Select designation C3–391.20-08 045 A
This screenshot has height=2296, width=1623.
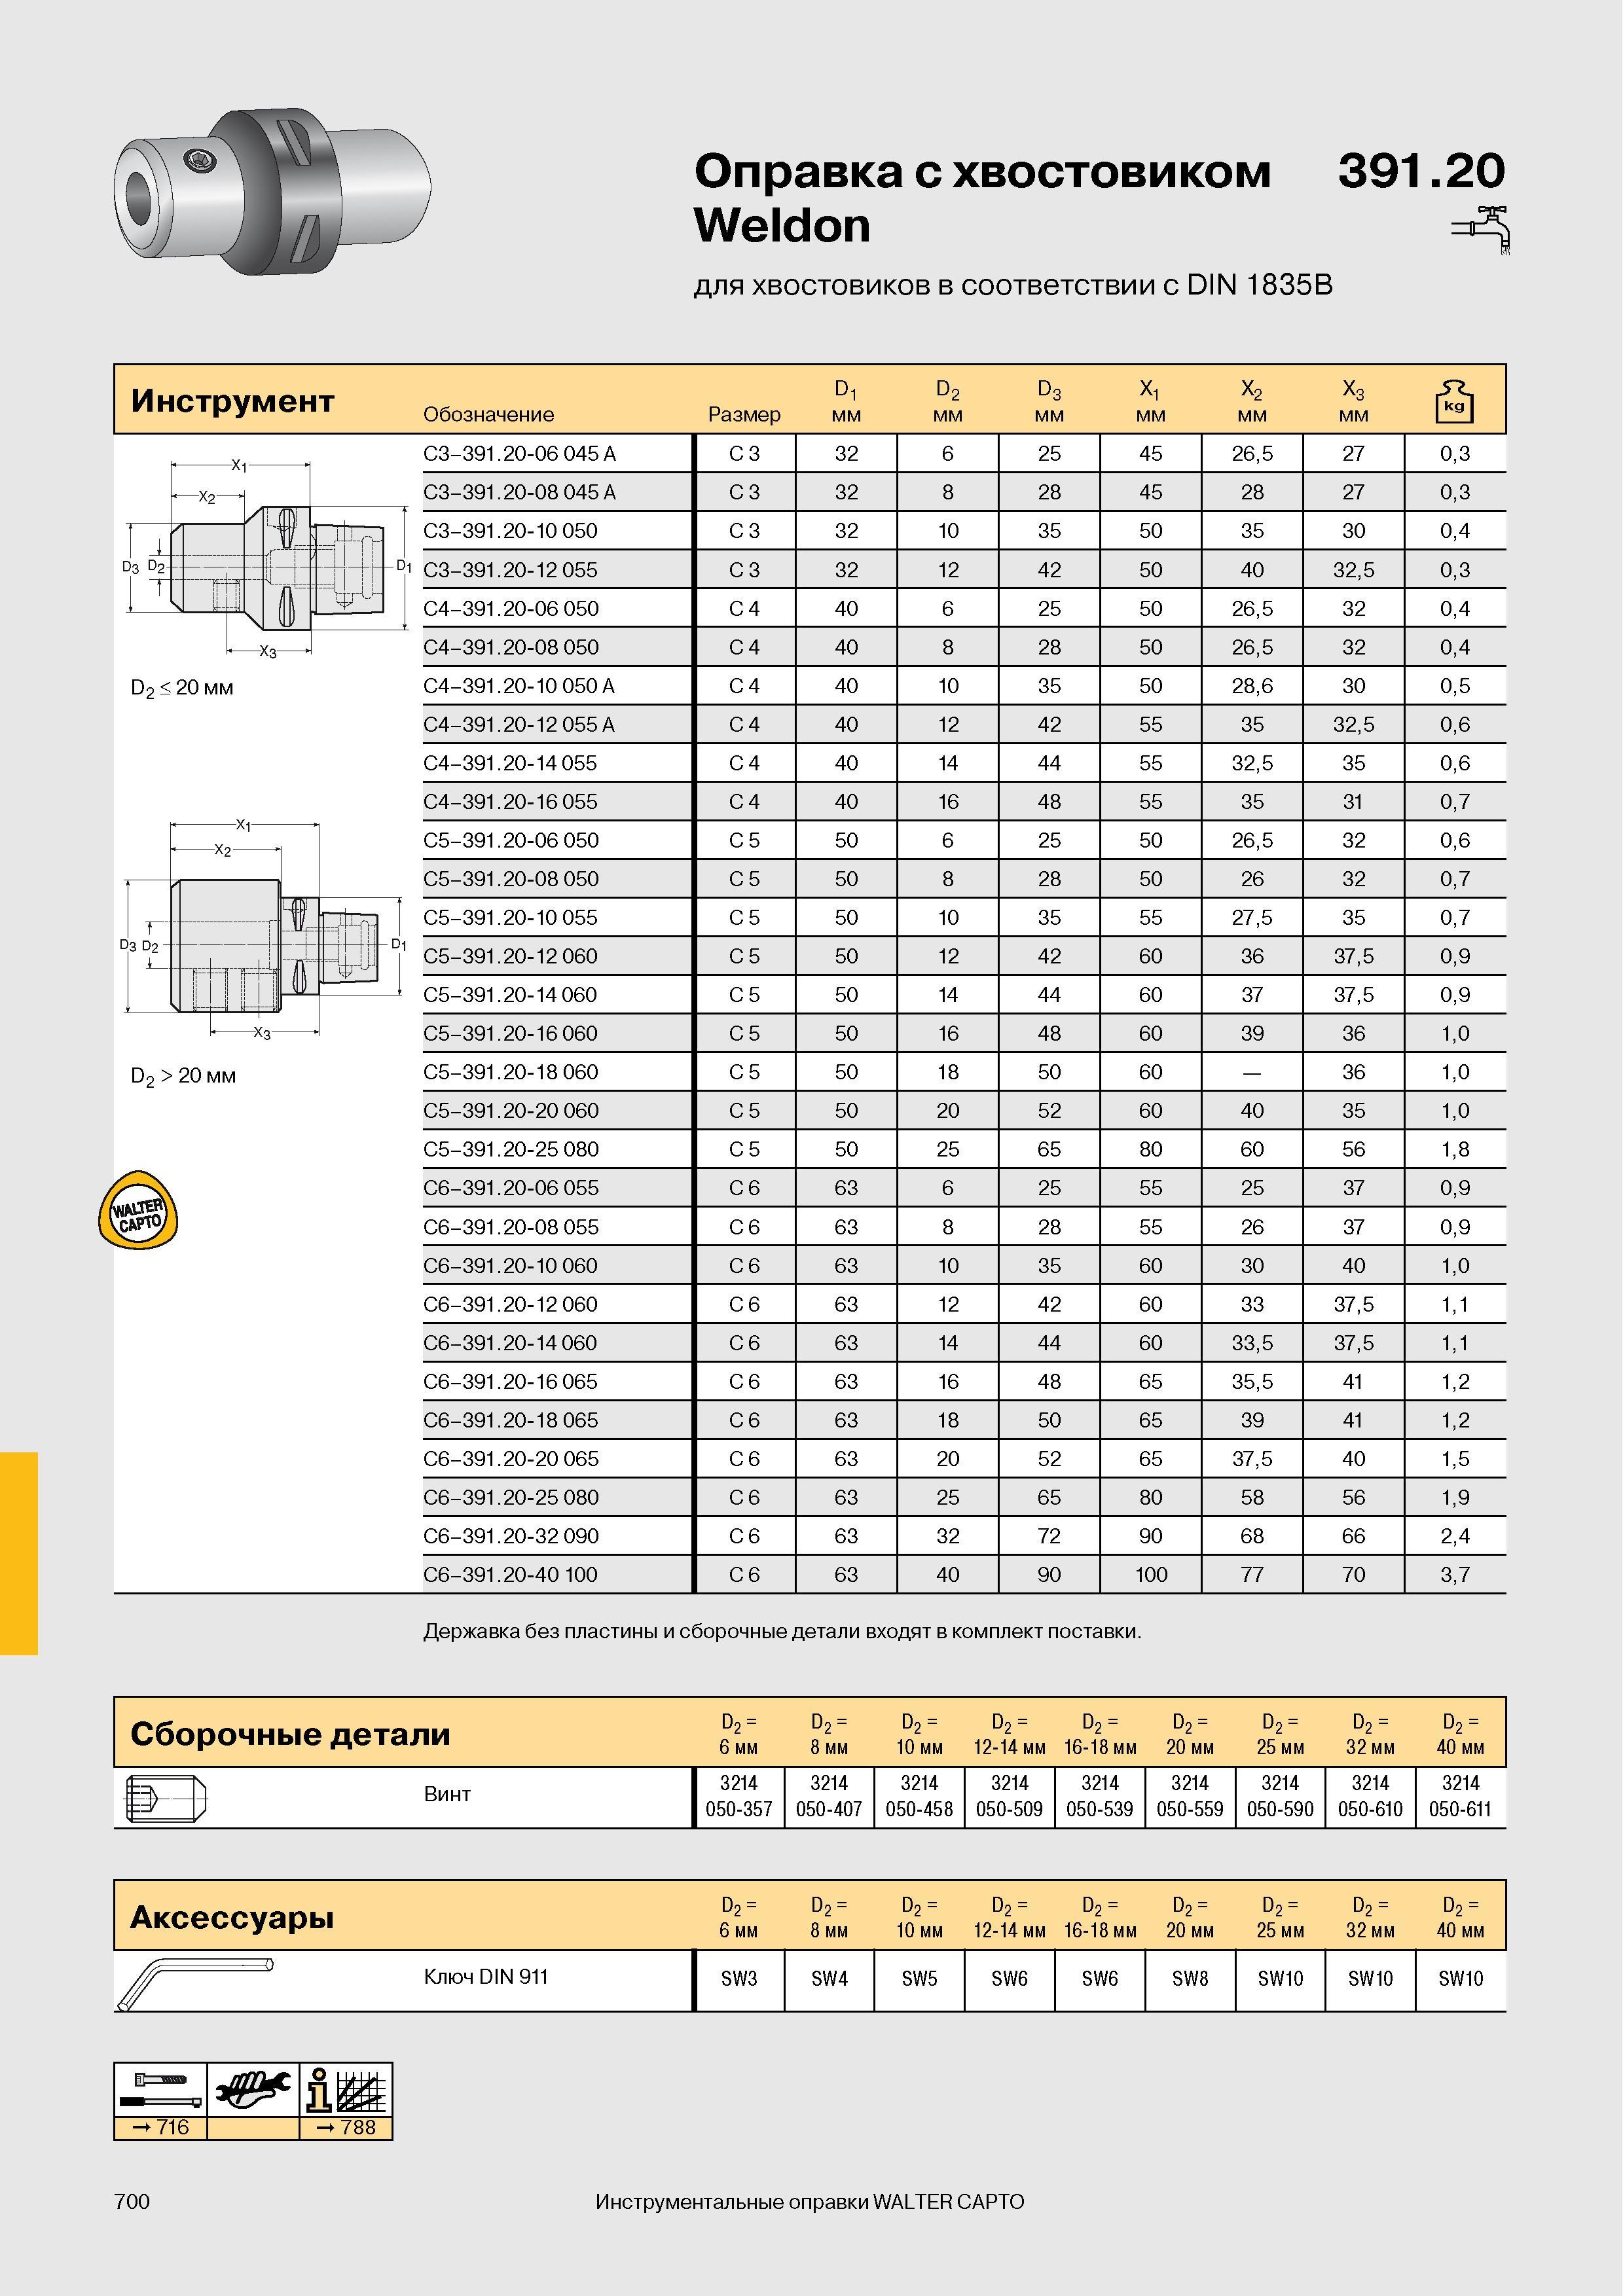[x=519, y=492]
